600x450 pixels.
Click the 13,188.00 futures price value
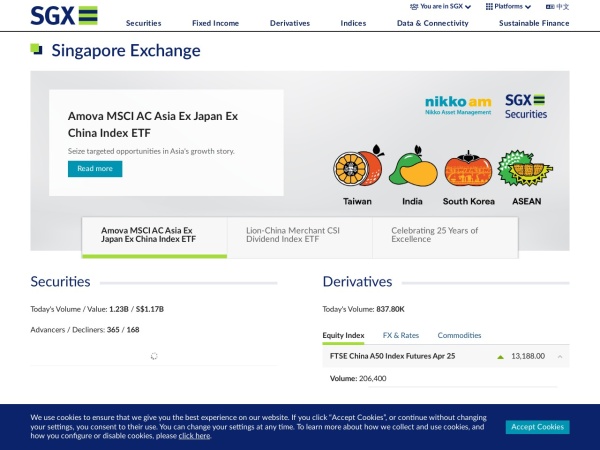pos(528,356)
